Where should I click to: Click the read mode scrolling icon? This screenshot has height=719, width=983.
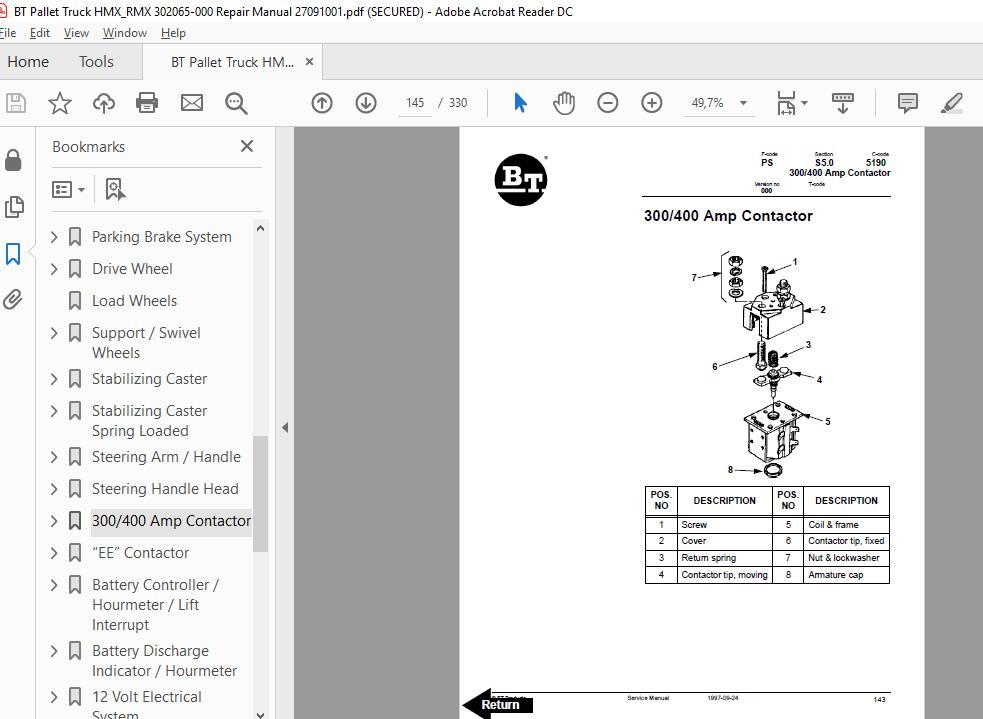[x=843, y=103]
